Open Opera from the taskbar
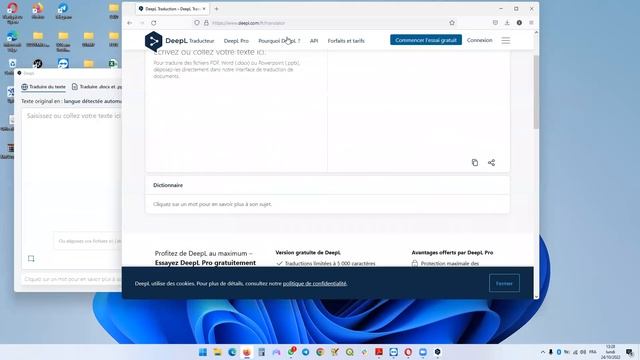 pos(408,352)
